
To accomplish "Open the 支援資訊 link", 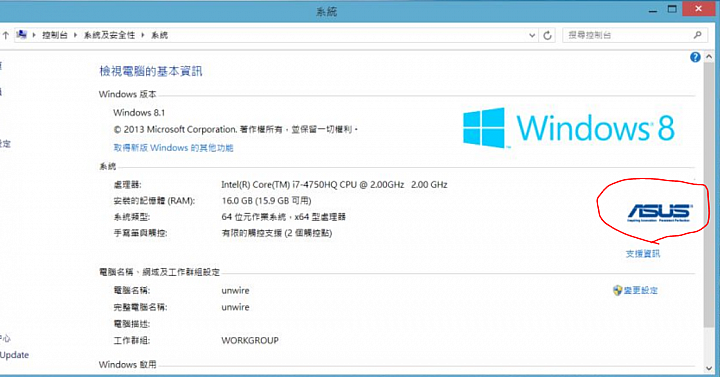I will [x=642, y=253].
